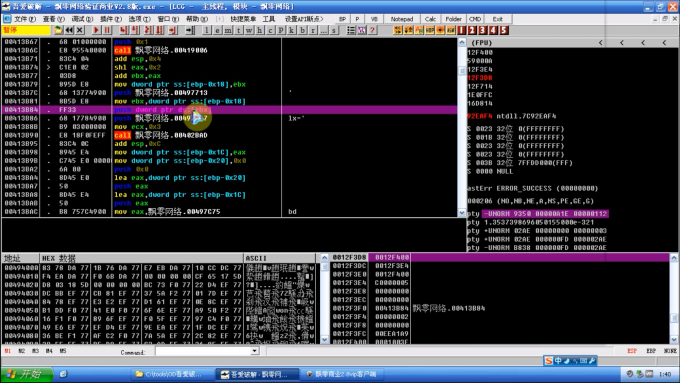
Task: Click the CMD button
Action: pyautogui.click(x=475, y=19)
